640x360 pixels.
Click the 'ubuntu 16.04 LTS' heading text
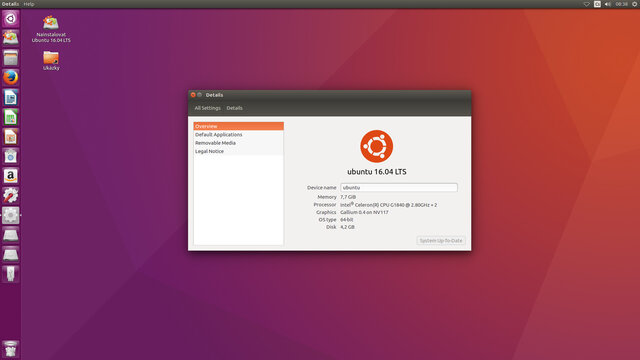click(377, 172)
